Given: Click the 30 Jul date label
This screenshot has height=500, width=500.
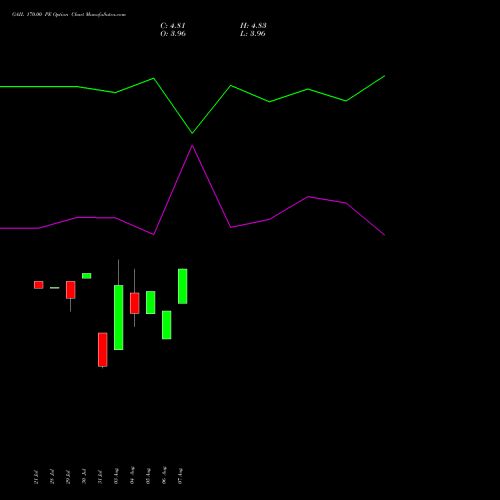Looking at the screenshot, I should pos(84,477).
